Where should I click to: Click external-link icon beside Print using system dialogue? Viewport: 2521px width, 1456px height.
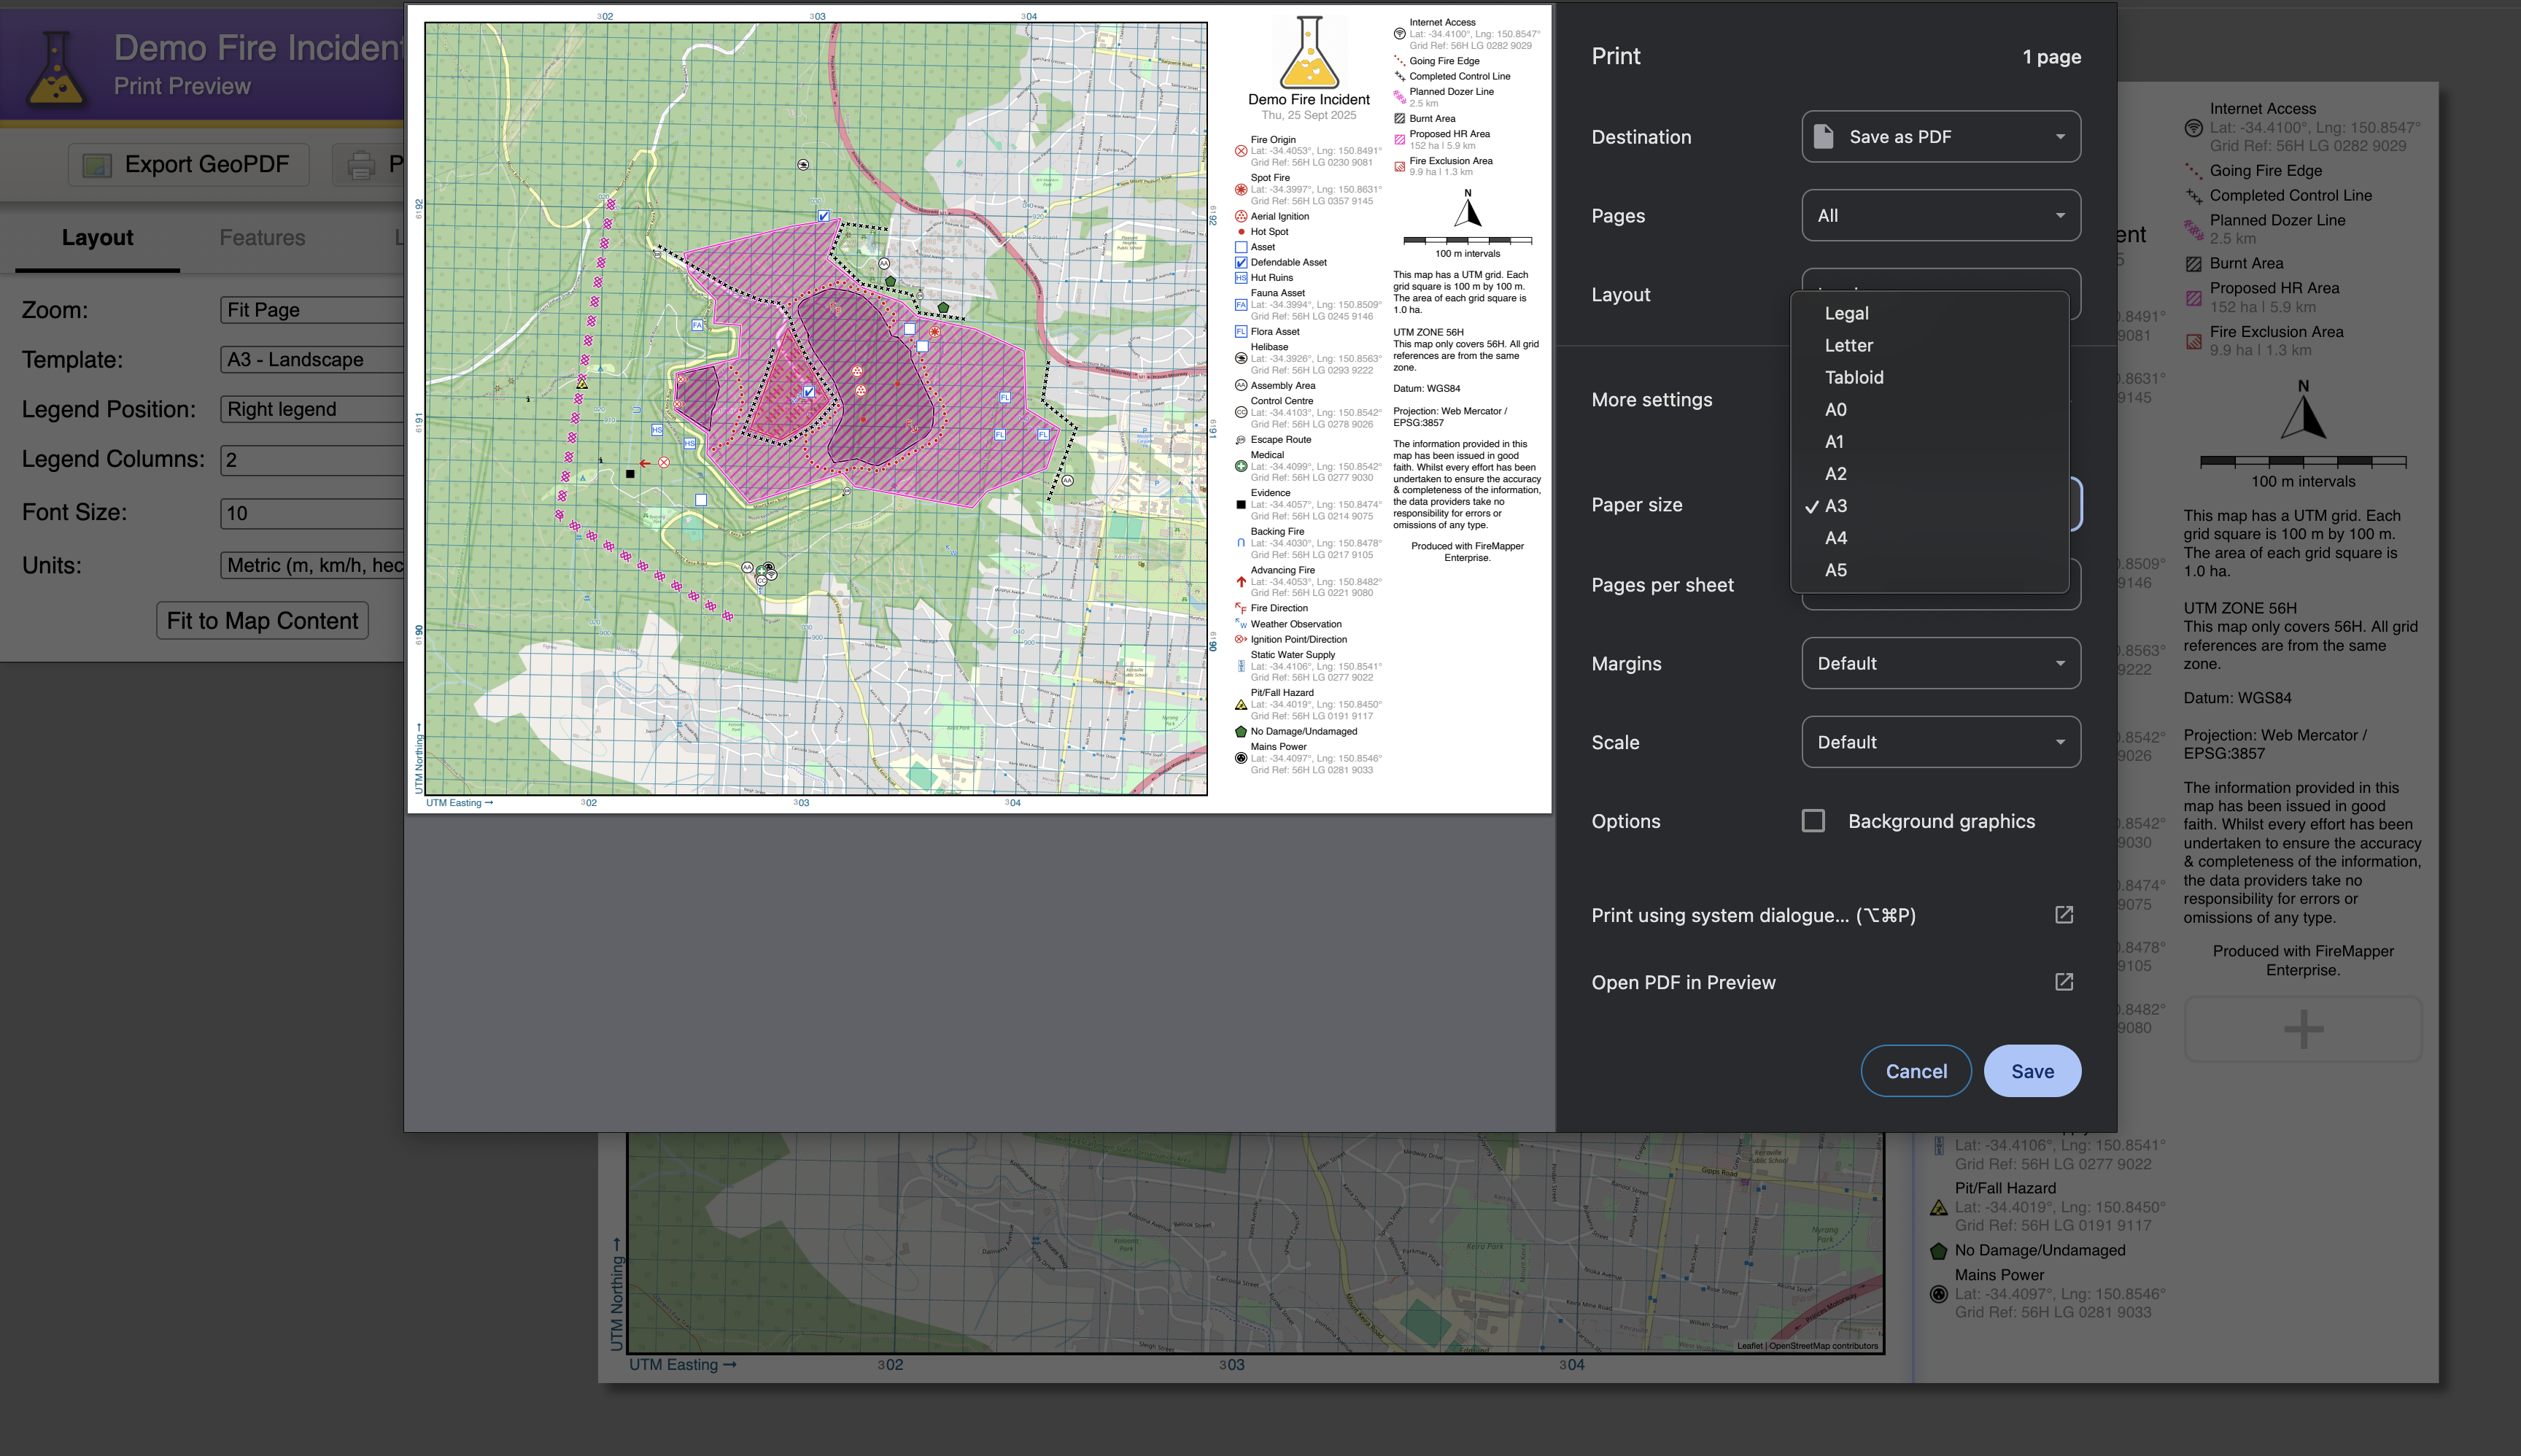(2063, 914)
